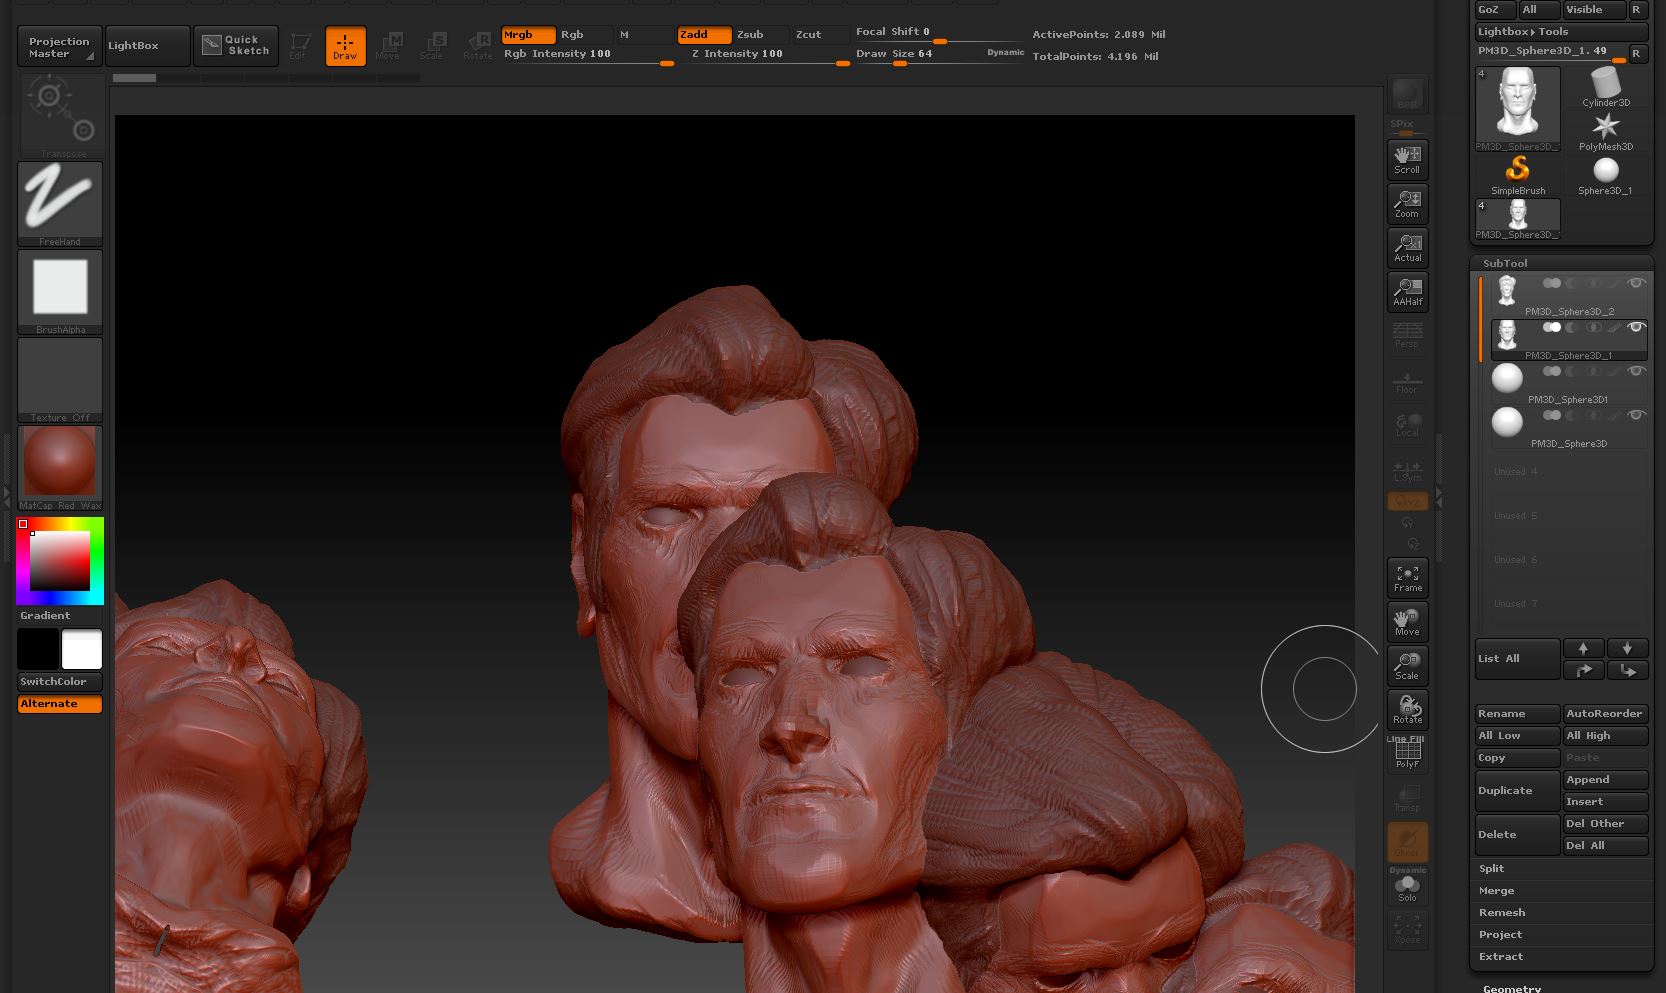Open the FreeHand stroke picker
Image resolution: width=1666 pixels, height=993 pixels.
[x=60, y=203]
